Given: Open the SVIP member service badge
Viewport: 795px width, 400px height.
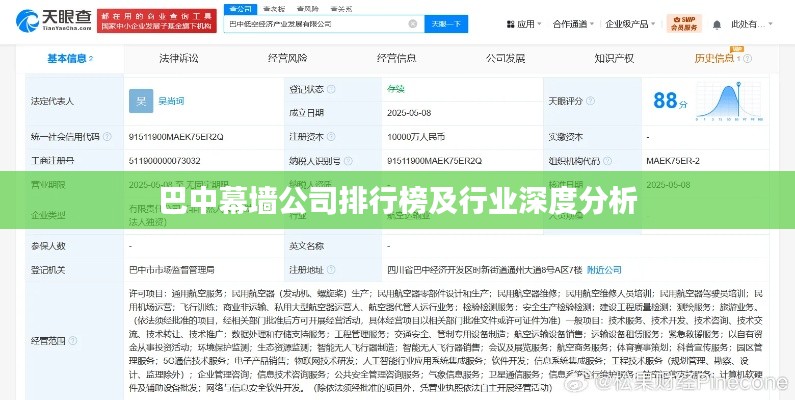Looking at the screenshot, I should point(684,23).
